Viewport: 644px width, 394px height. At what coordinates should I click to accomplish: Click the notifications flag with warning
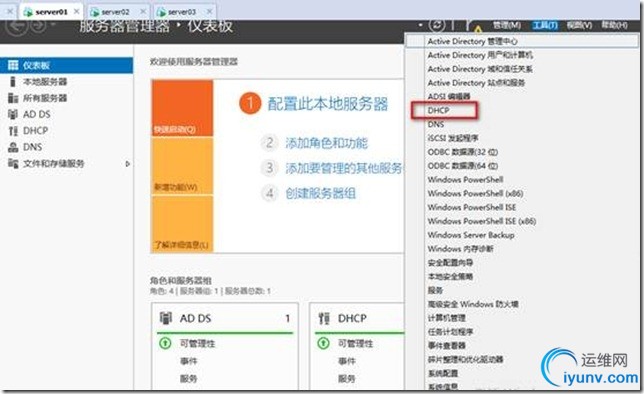pos(473,26)
